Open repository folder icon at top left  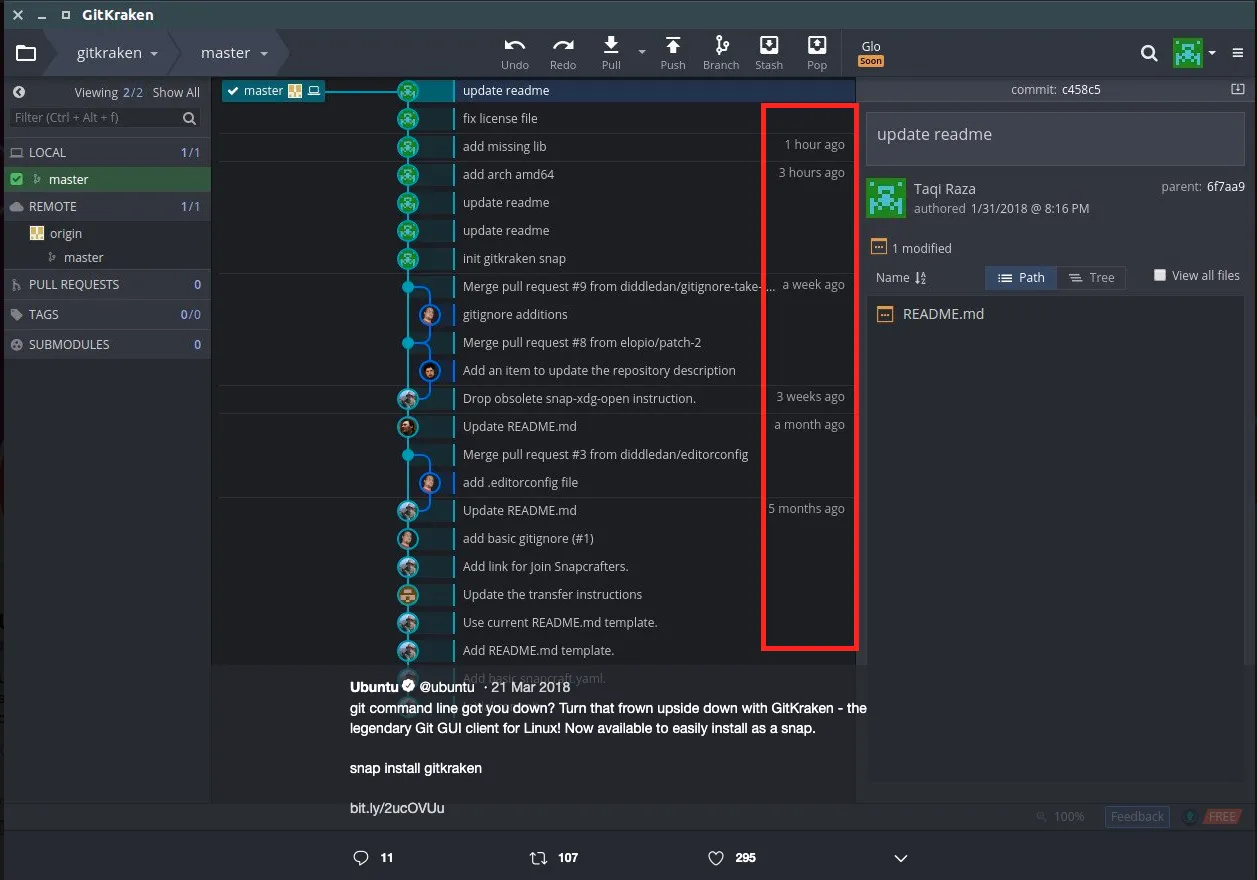coord(26,54)
